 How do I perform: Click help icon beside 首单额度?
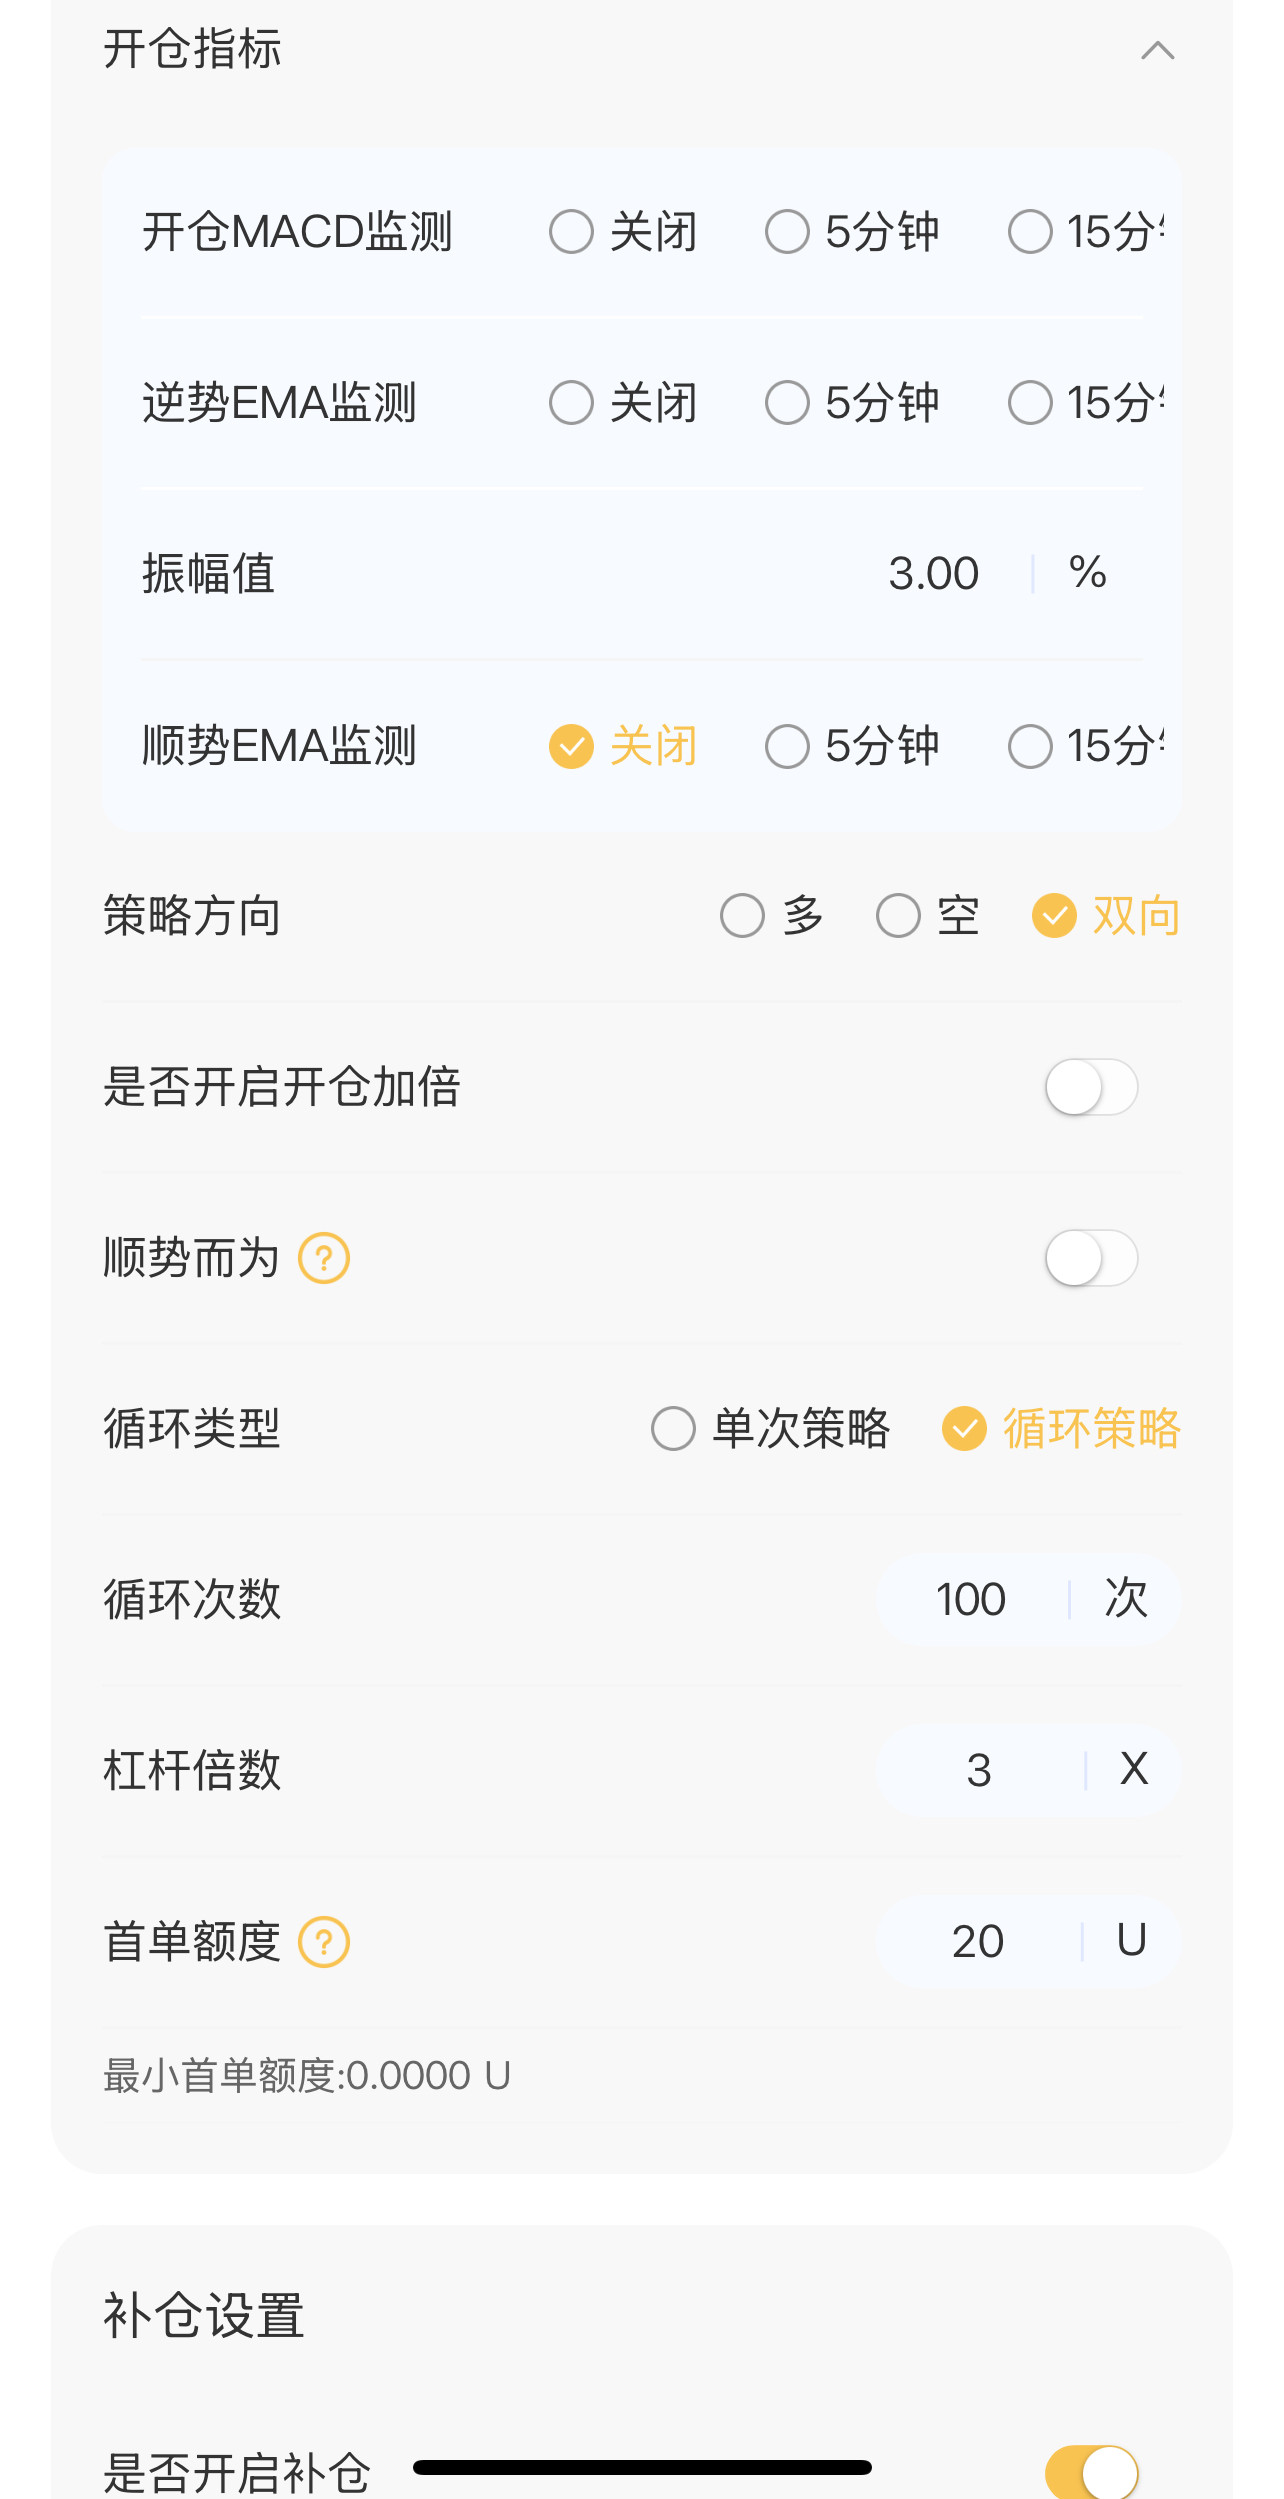pyautogui.click(x=324, y=1942)
